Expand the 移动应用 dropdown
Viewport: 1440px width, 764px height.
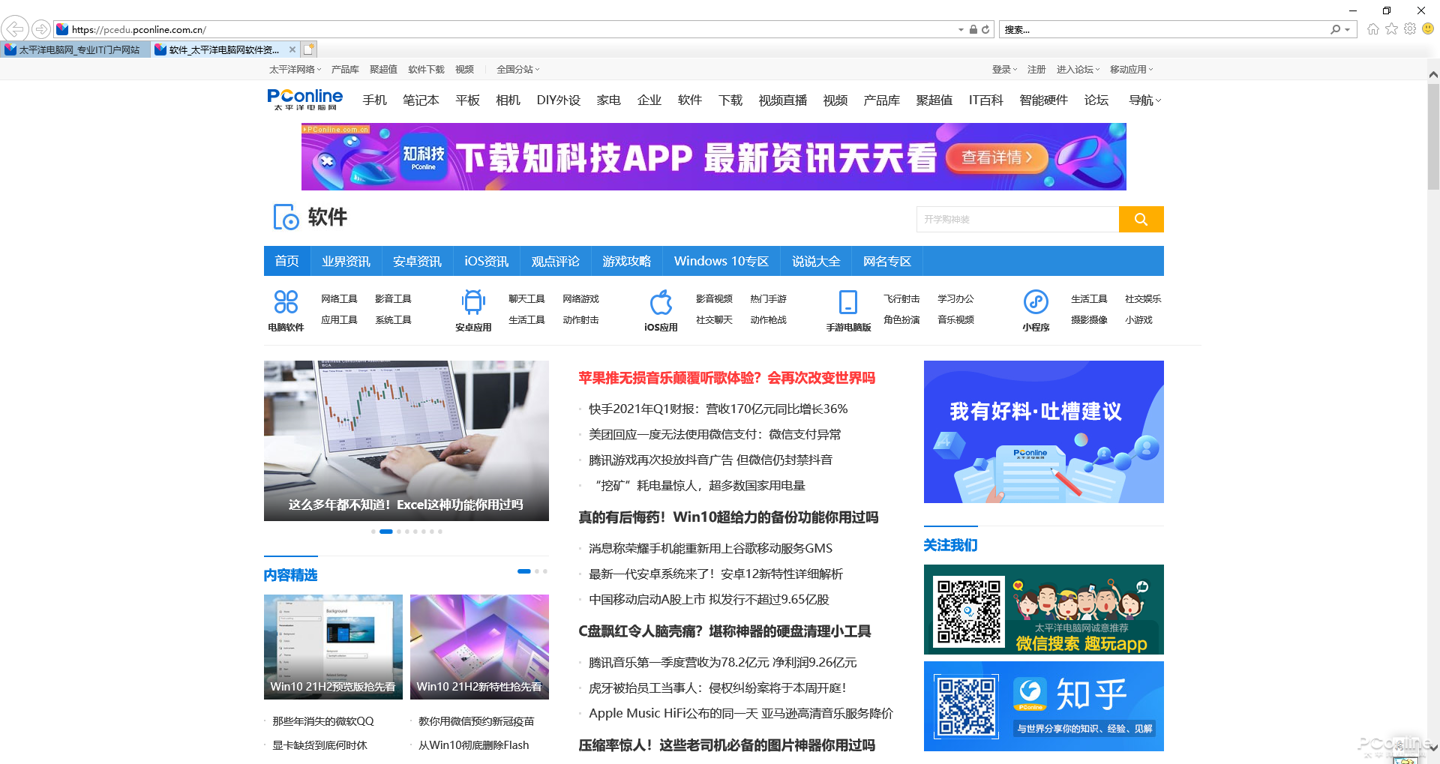[1131, 70]
